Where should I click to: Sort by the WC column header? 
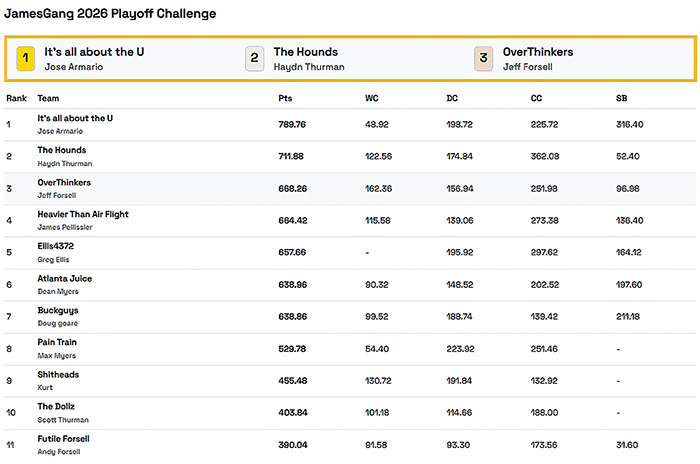[371, 98]
